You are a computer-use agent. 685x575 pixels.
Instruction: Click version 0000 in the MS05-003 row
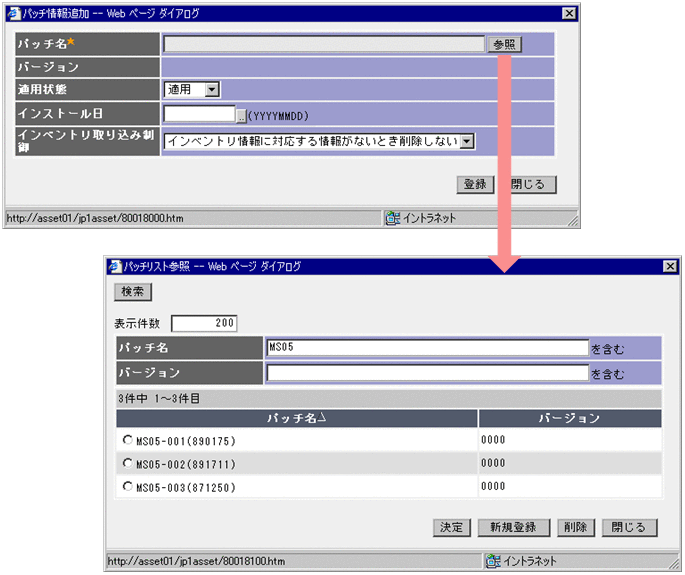click(493, 486)
